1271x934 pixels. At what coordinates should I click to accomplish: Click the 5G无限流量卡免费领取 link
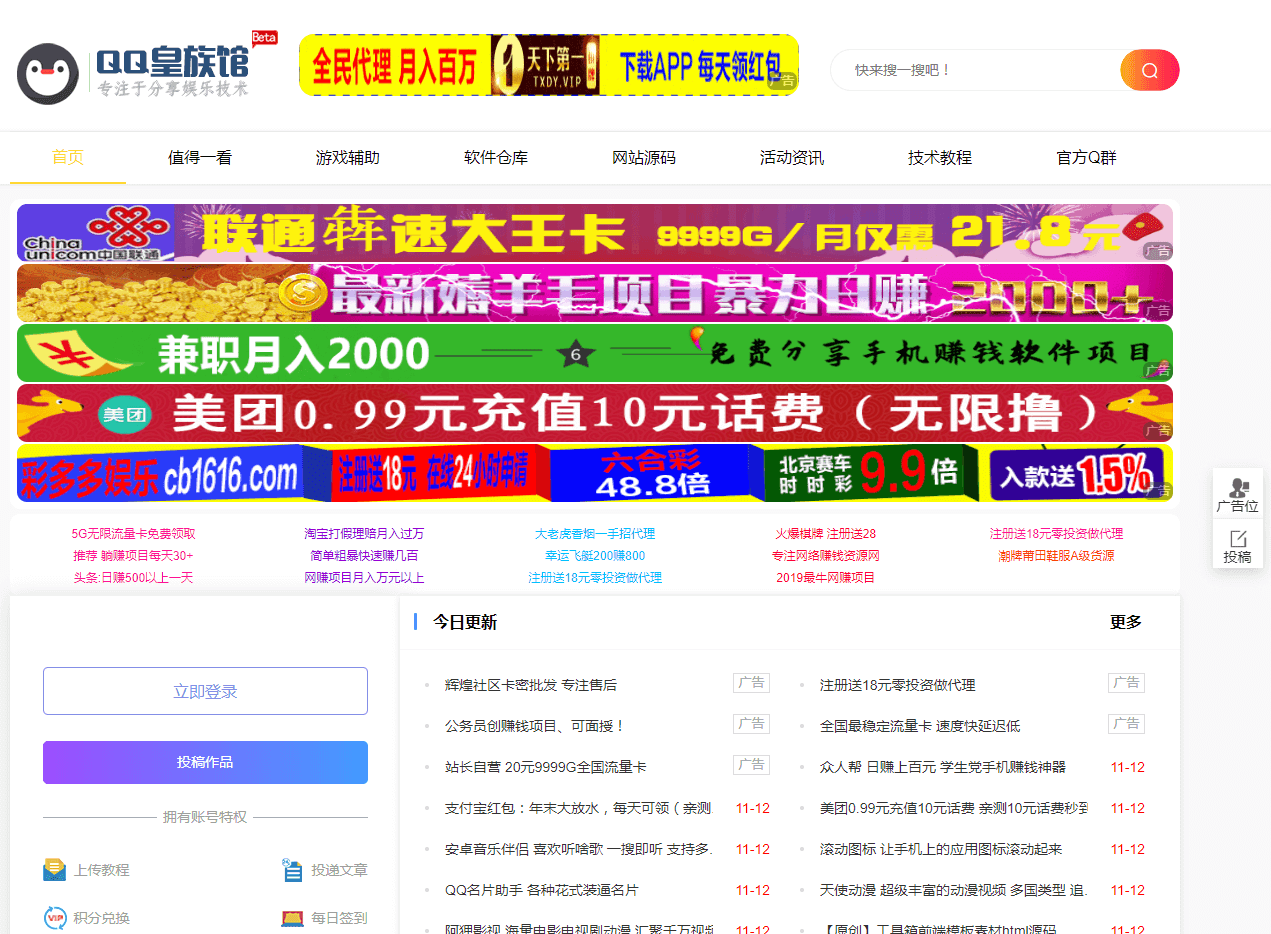tap(133, 534)
